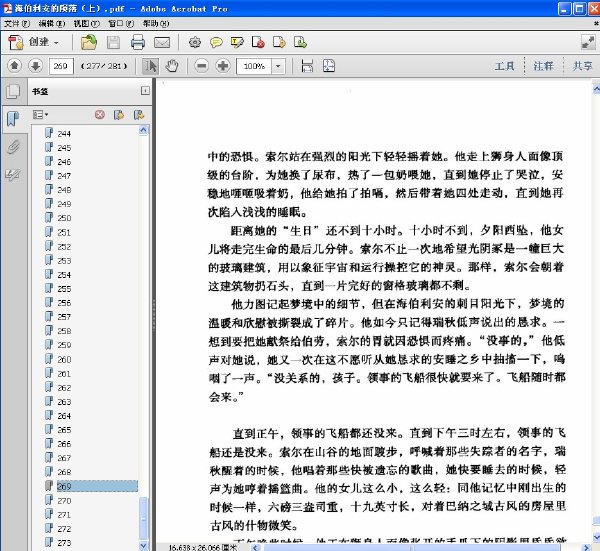Click the fit width scrolling icon
Screen dimensions: 600x551
click(307, 66)
